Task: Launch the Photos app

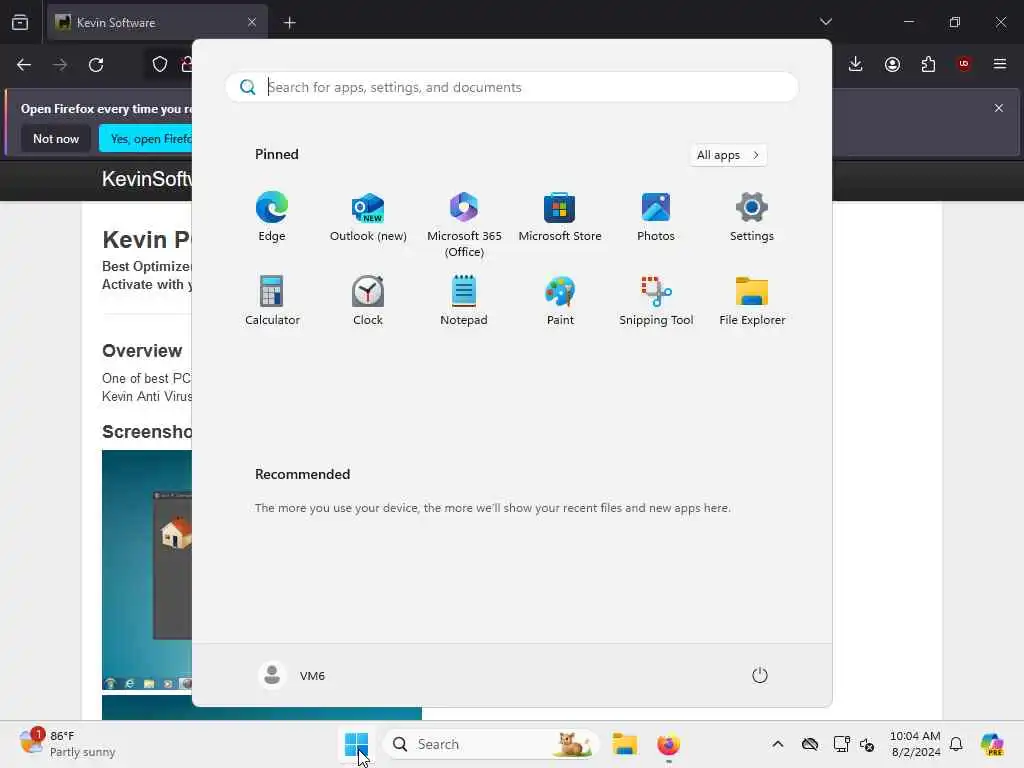Action: pyautogui.click(x=656, y=217)
